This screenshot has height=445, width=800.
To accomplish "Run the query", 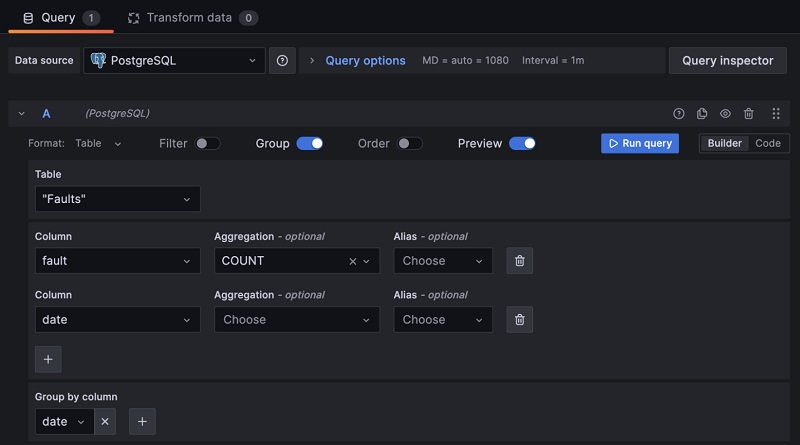I will click(640, 143).
